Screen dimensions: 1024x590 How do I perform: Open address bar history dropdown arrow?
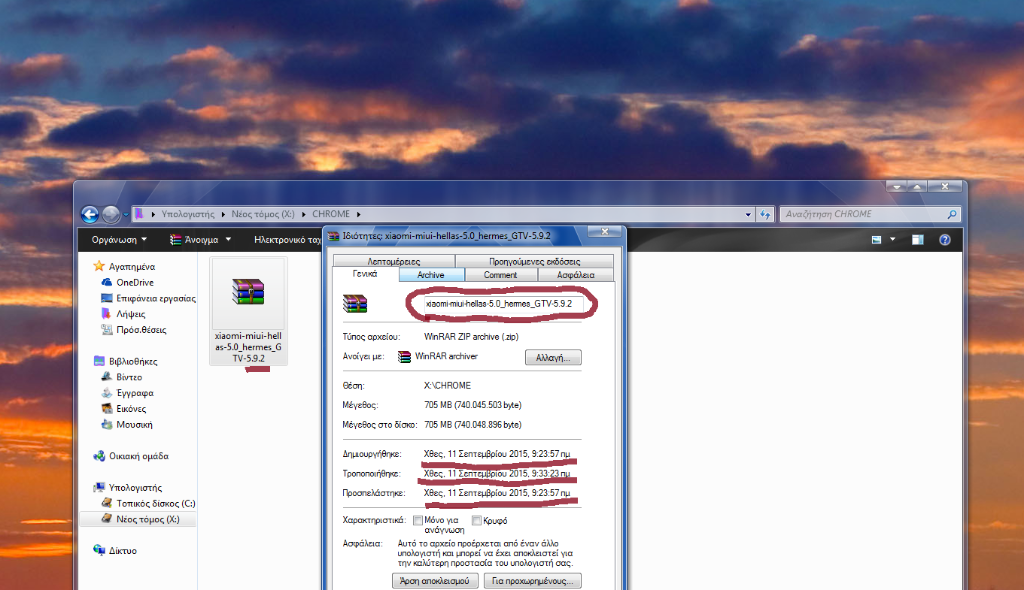tap(748, 214)
